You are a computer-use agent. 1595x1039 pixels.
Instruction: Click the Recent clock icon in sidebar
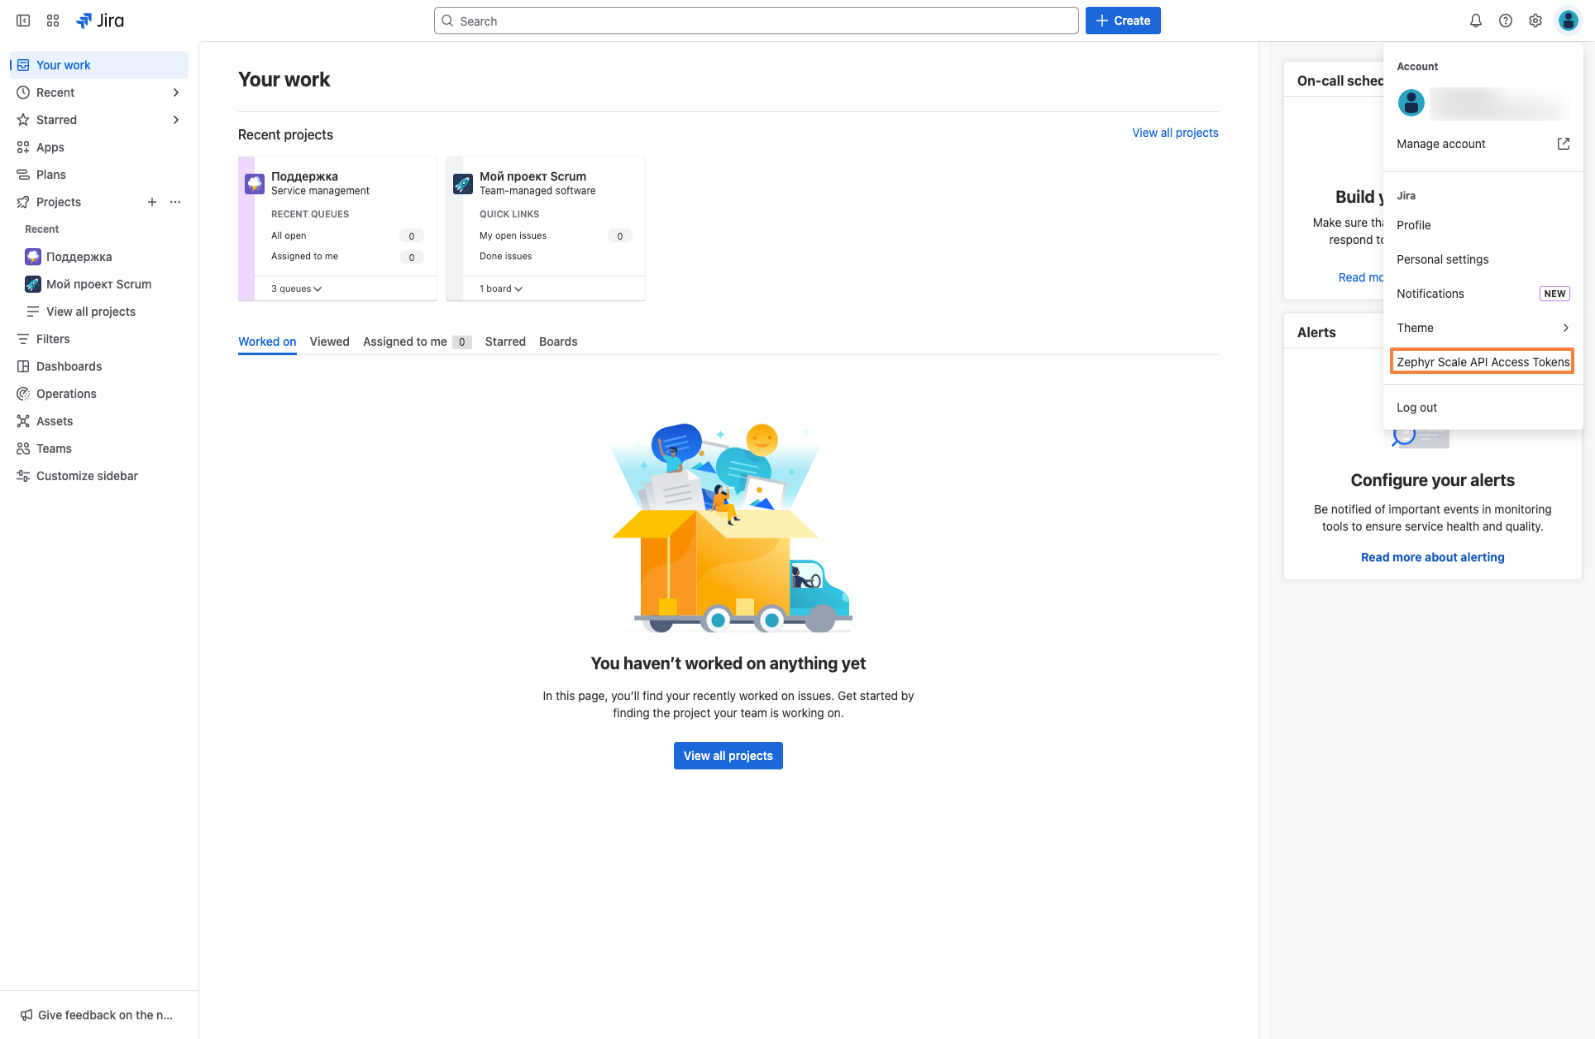click(x=23, y=92)
